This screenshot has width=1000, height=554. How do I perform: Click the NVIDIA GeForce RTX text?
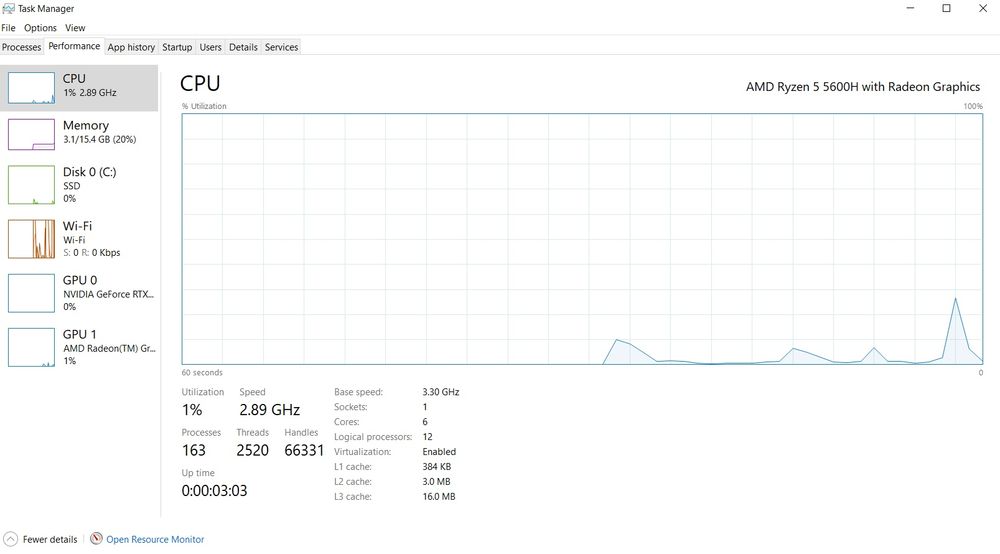pos(108,295)
